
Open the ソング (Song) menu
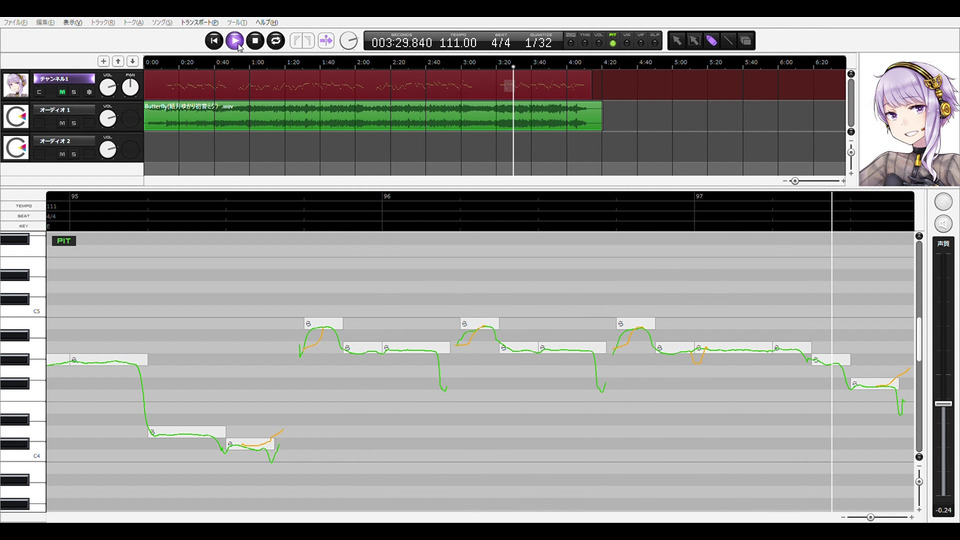click(162, 23)
